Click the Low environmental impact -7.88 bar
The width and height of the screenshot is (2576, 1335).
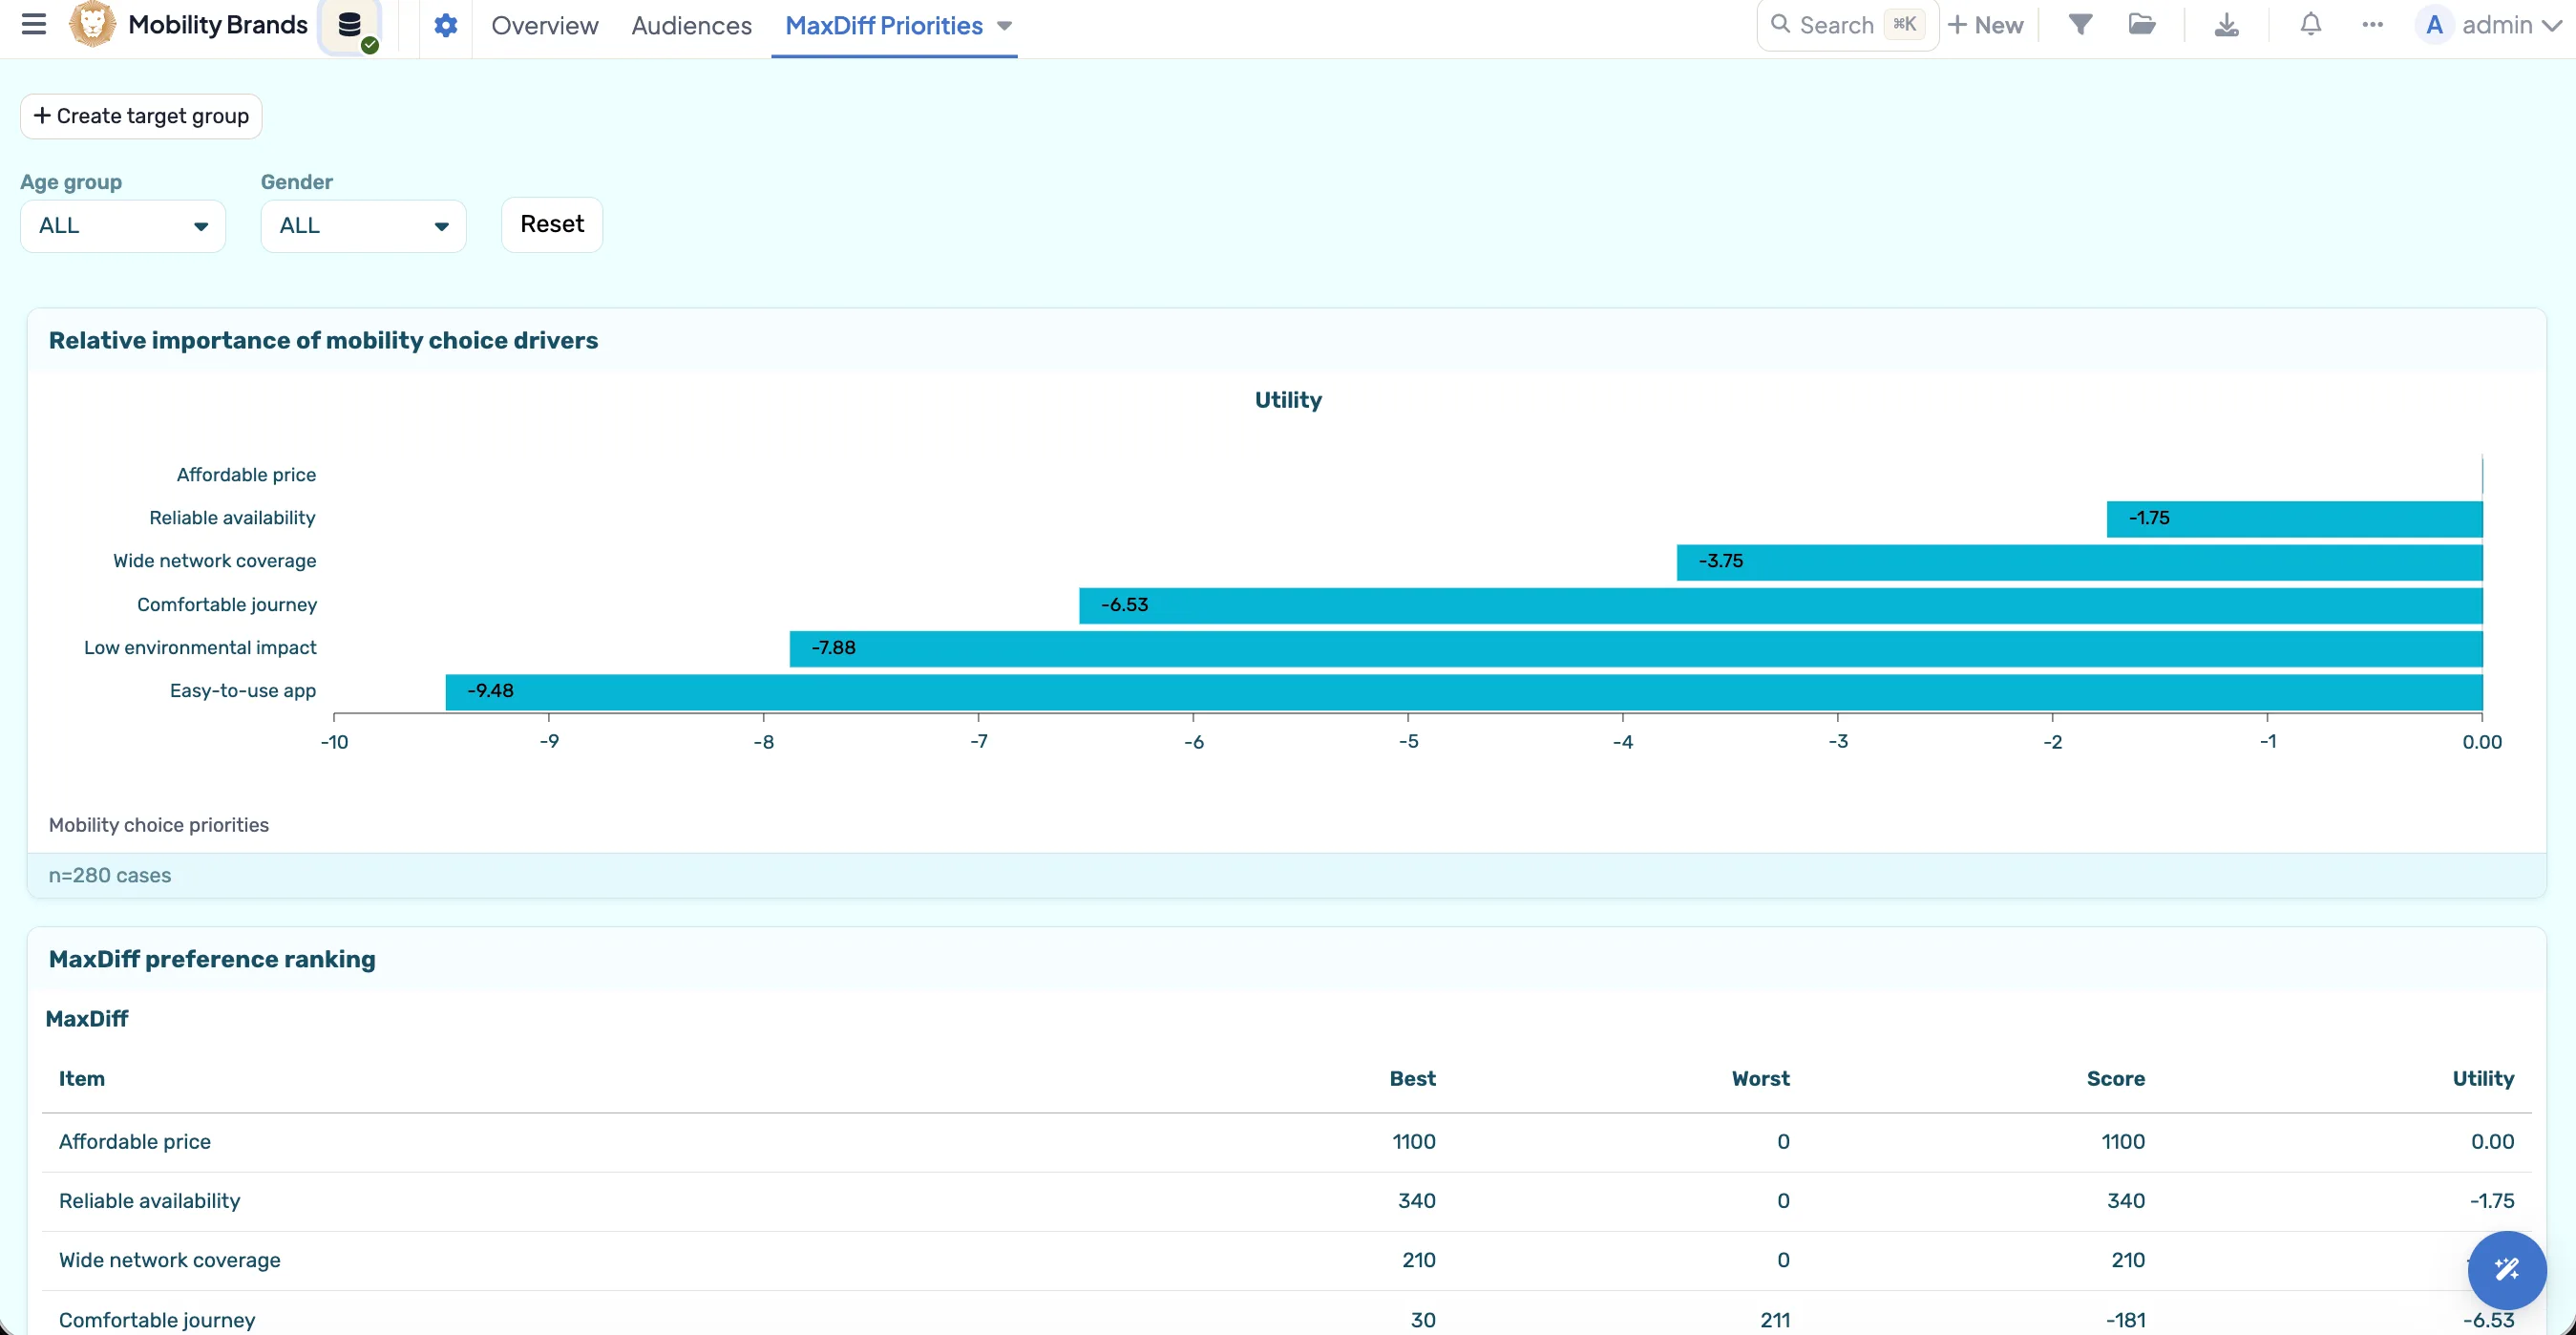pos(1635,649)
